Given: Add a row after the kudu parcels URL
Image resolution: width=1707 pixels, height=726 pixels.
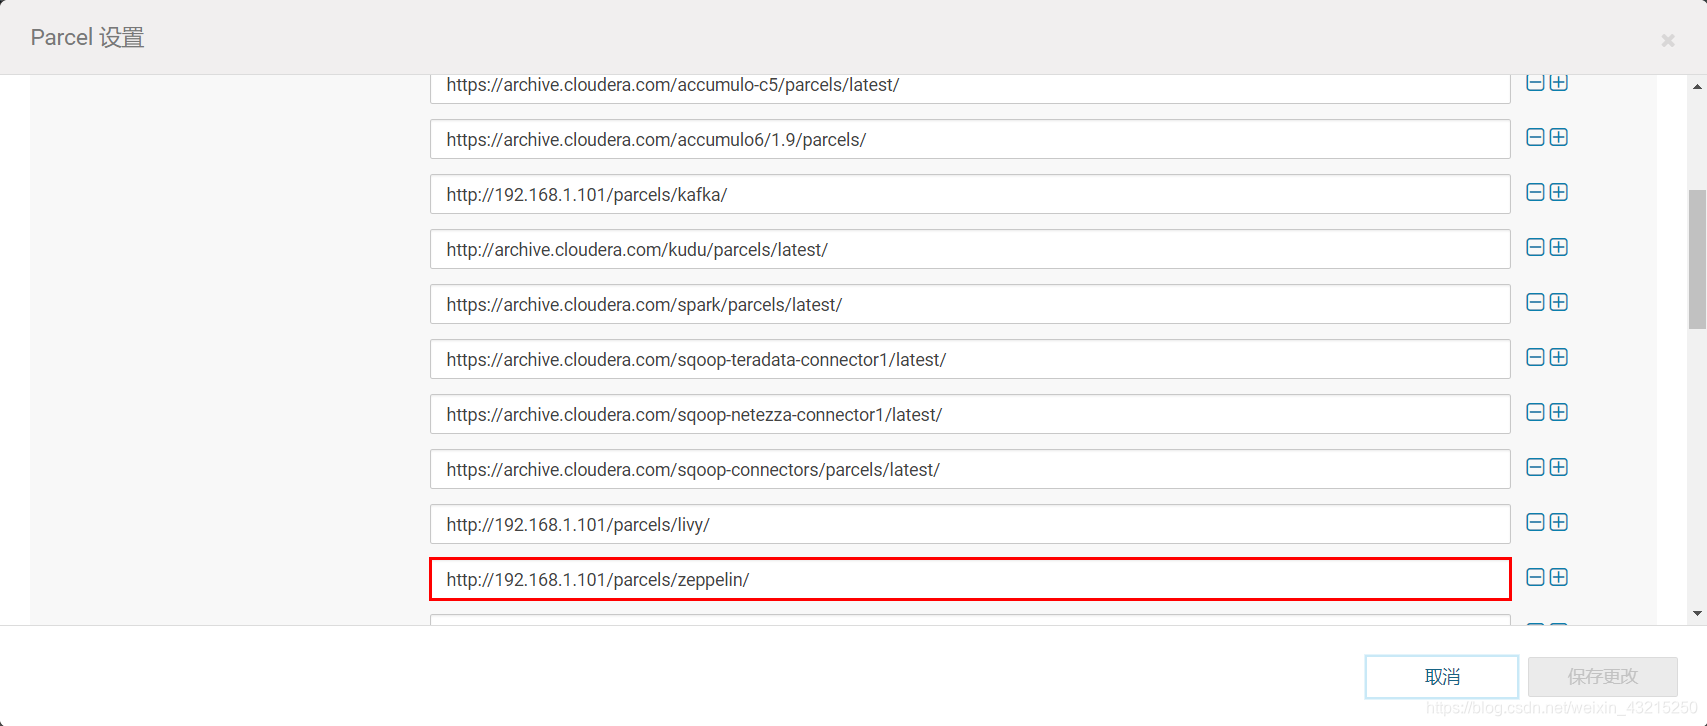Looking at the screenshot, I should 1558,247.
